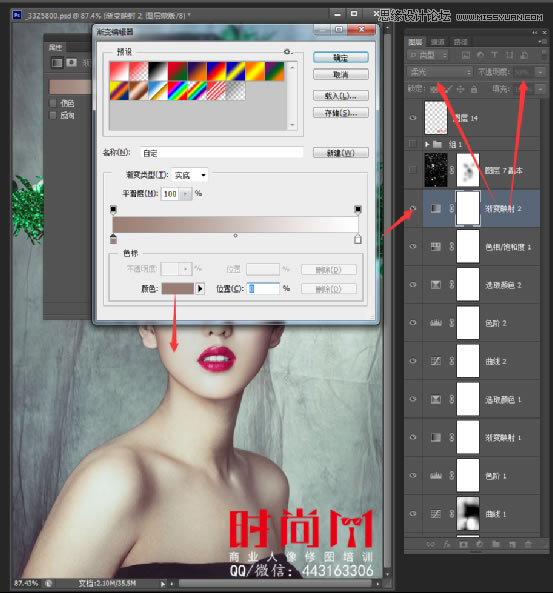
Task: Switch to 通道 Channels tab
Action: click(x=438, y=42)
